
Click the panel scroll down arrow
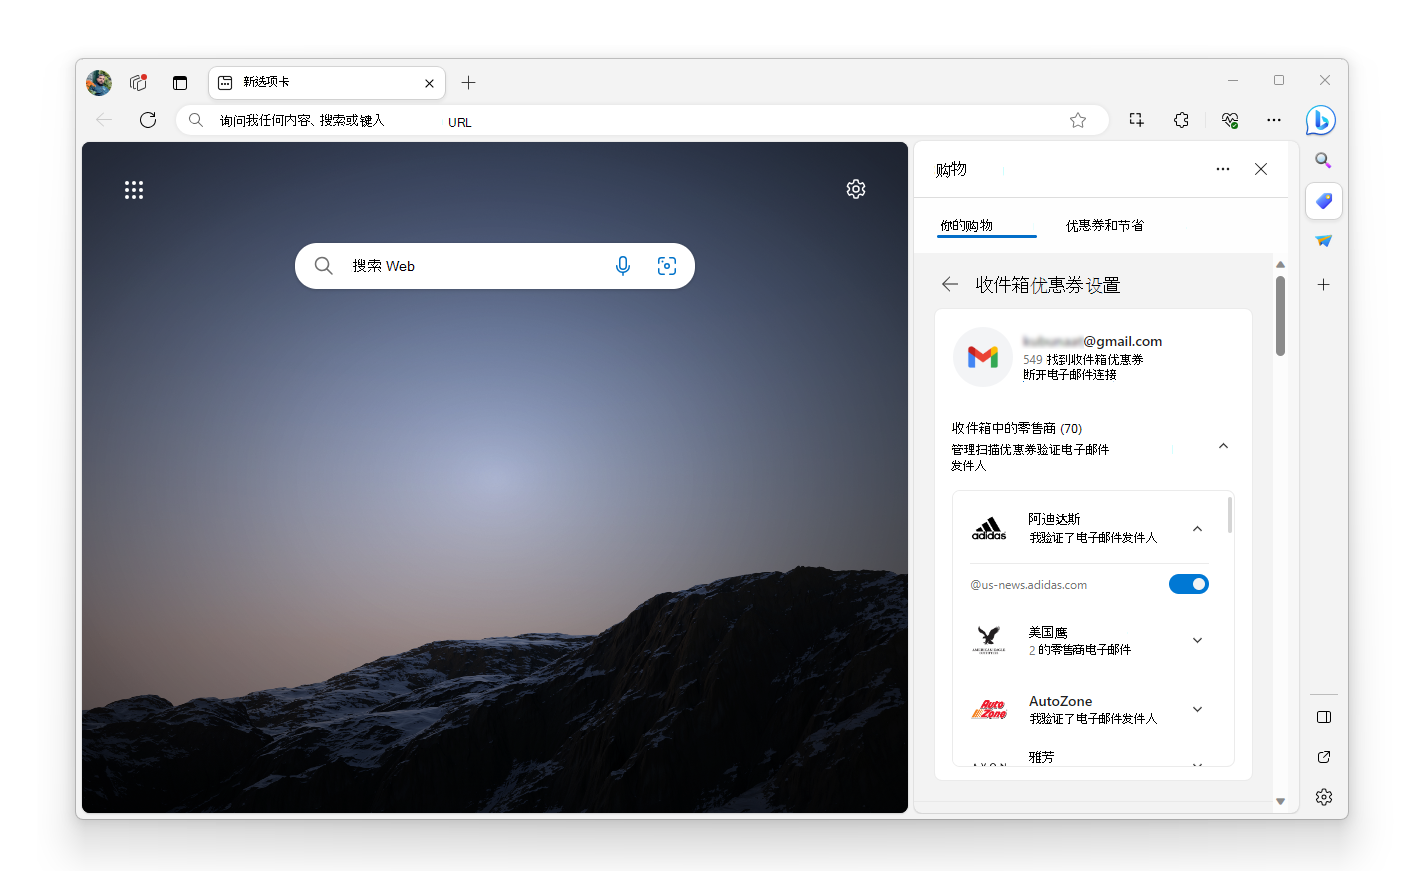pos(1280,801)
